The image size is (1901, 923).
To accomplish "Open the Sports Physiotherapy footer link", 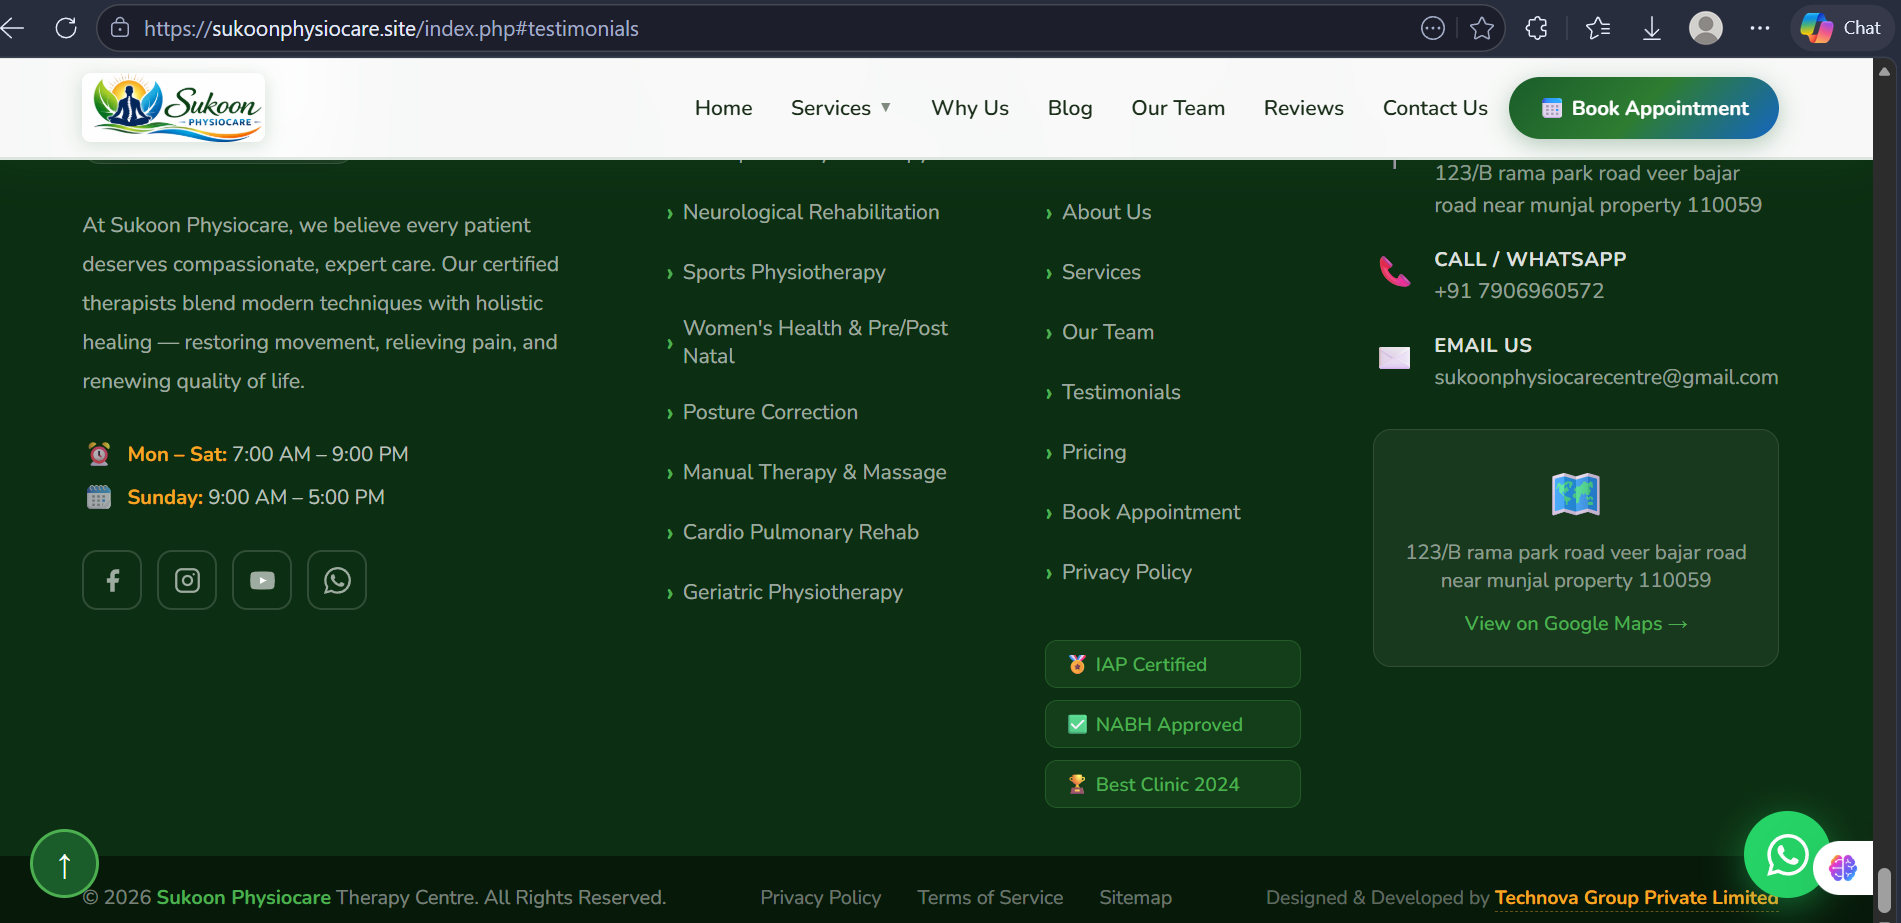I will pos(783,272).
